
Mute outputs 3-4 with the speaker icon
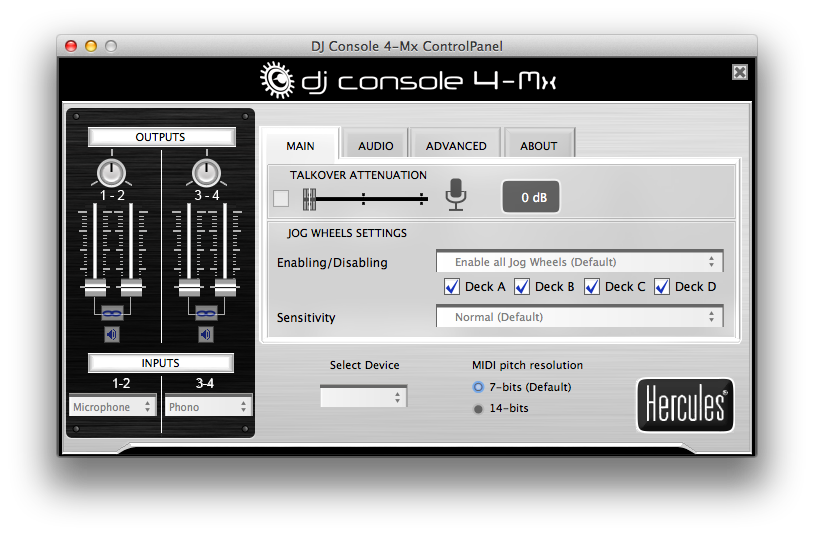[206, 334]
